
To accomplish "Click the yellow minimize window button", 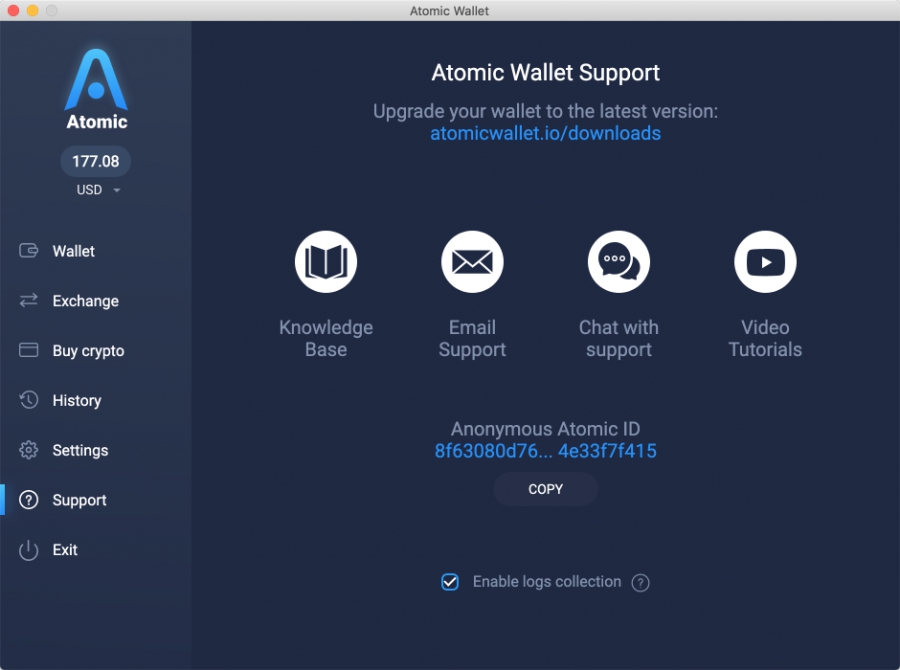I will tap(33, 10).
